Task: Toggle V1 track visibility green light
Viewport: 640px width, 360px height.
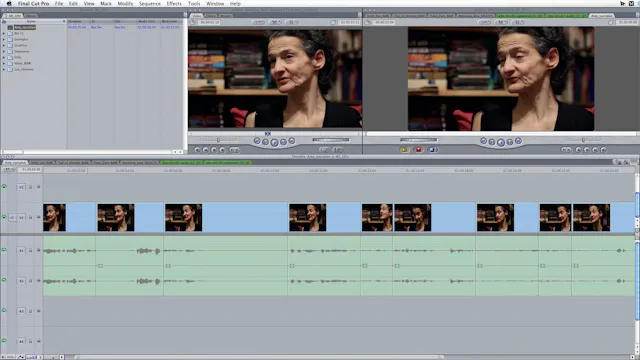Action: [4, 217]
